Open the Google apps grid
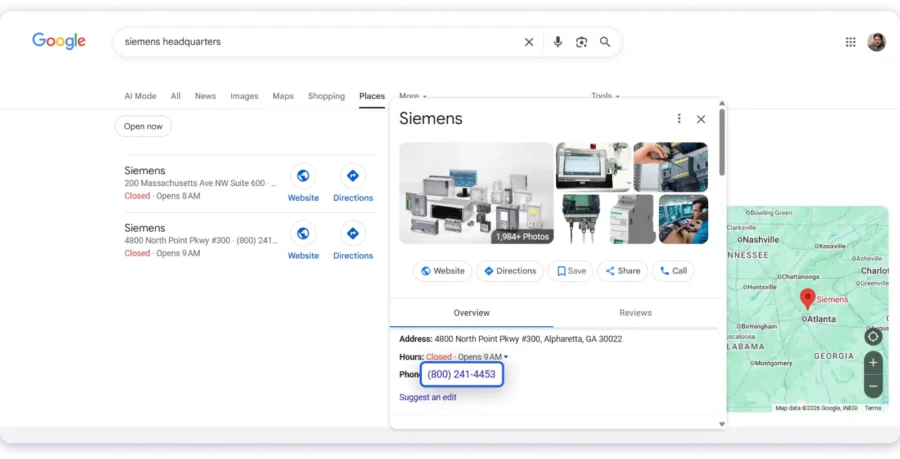 click(851, 42)
